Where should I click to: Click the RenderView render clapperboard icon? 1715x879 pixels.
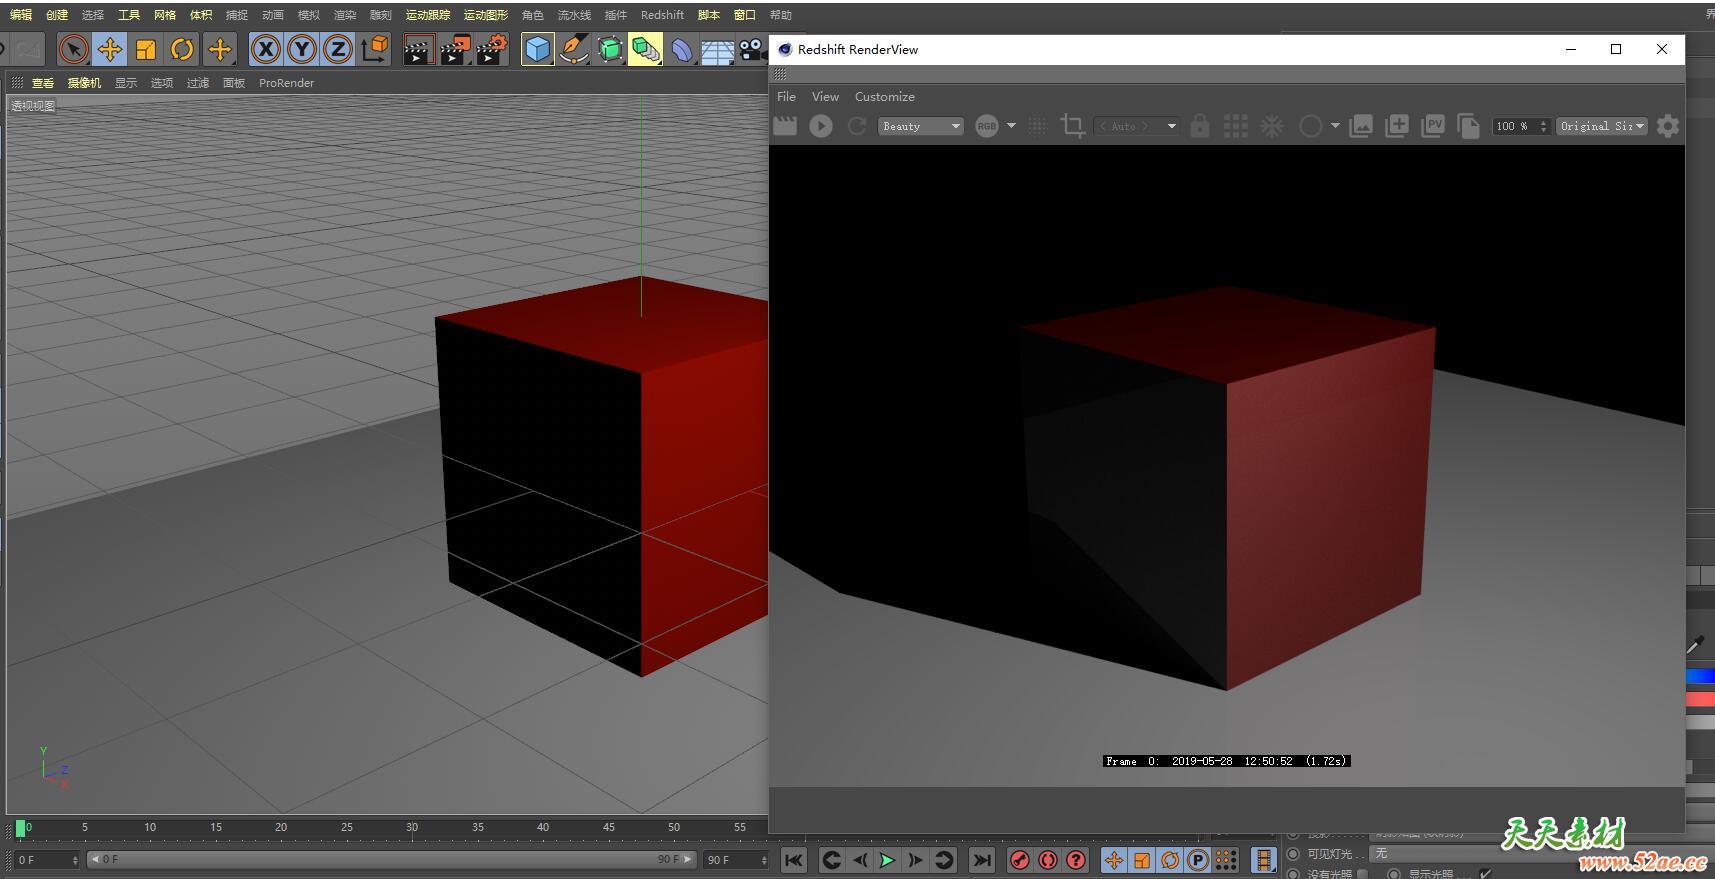tap(785, 126)
